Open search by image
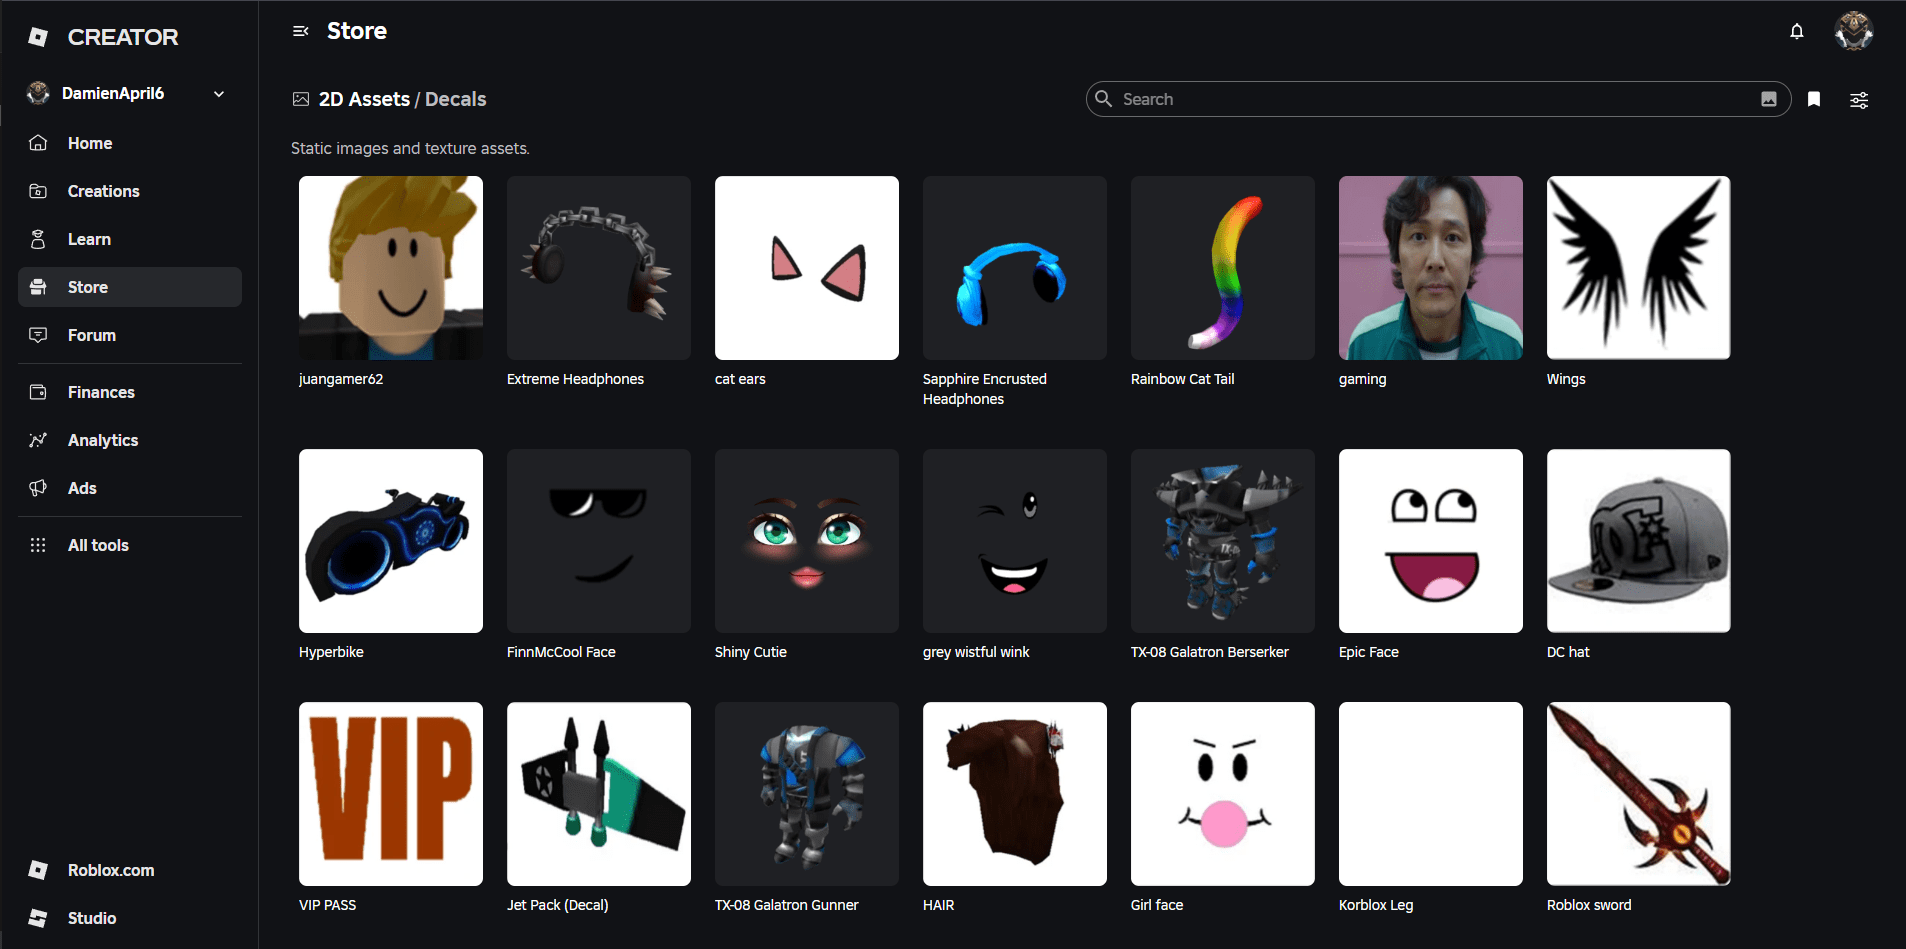1906x949 pixels. (1770, 99)
